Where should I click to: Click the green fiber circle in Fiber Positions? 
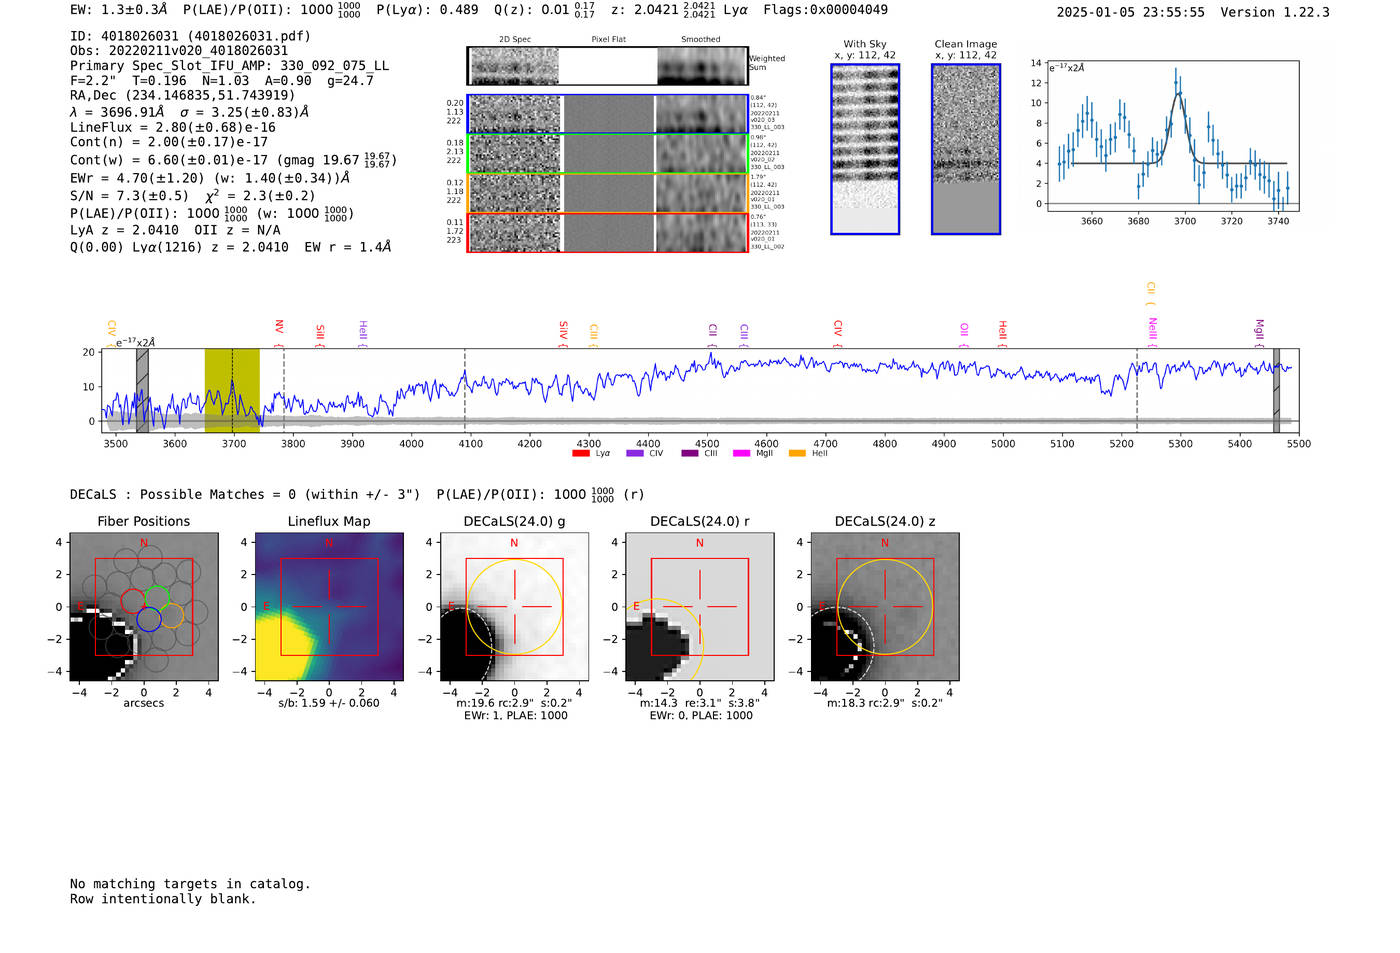tap(157, 598)
